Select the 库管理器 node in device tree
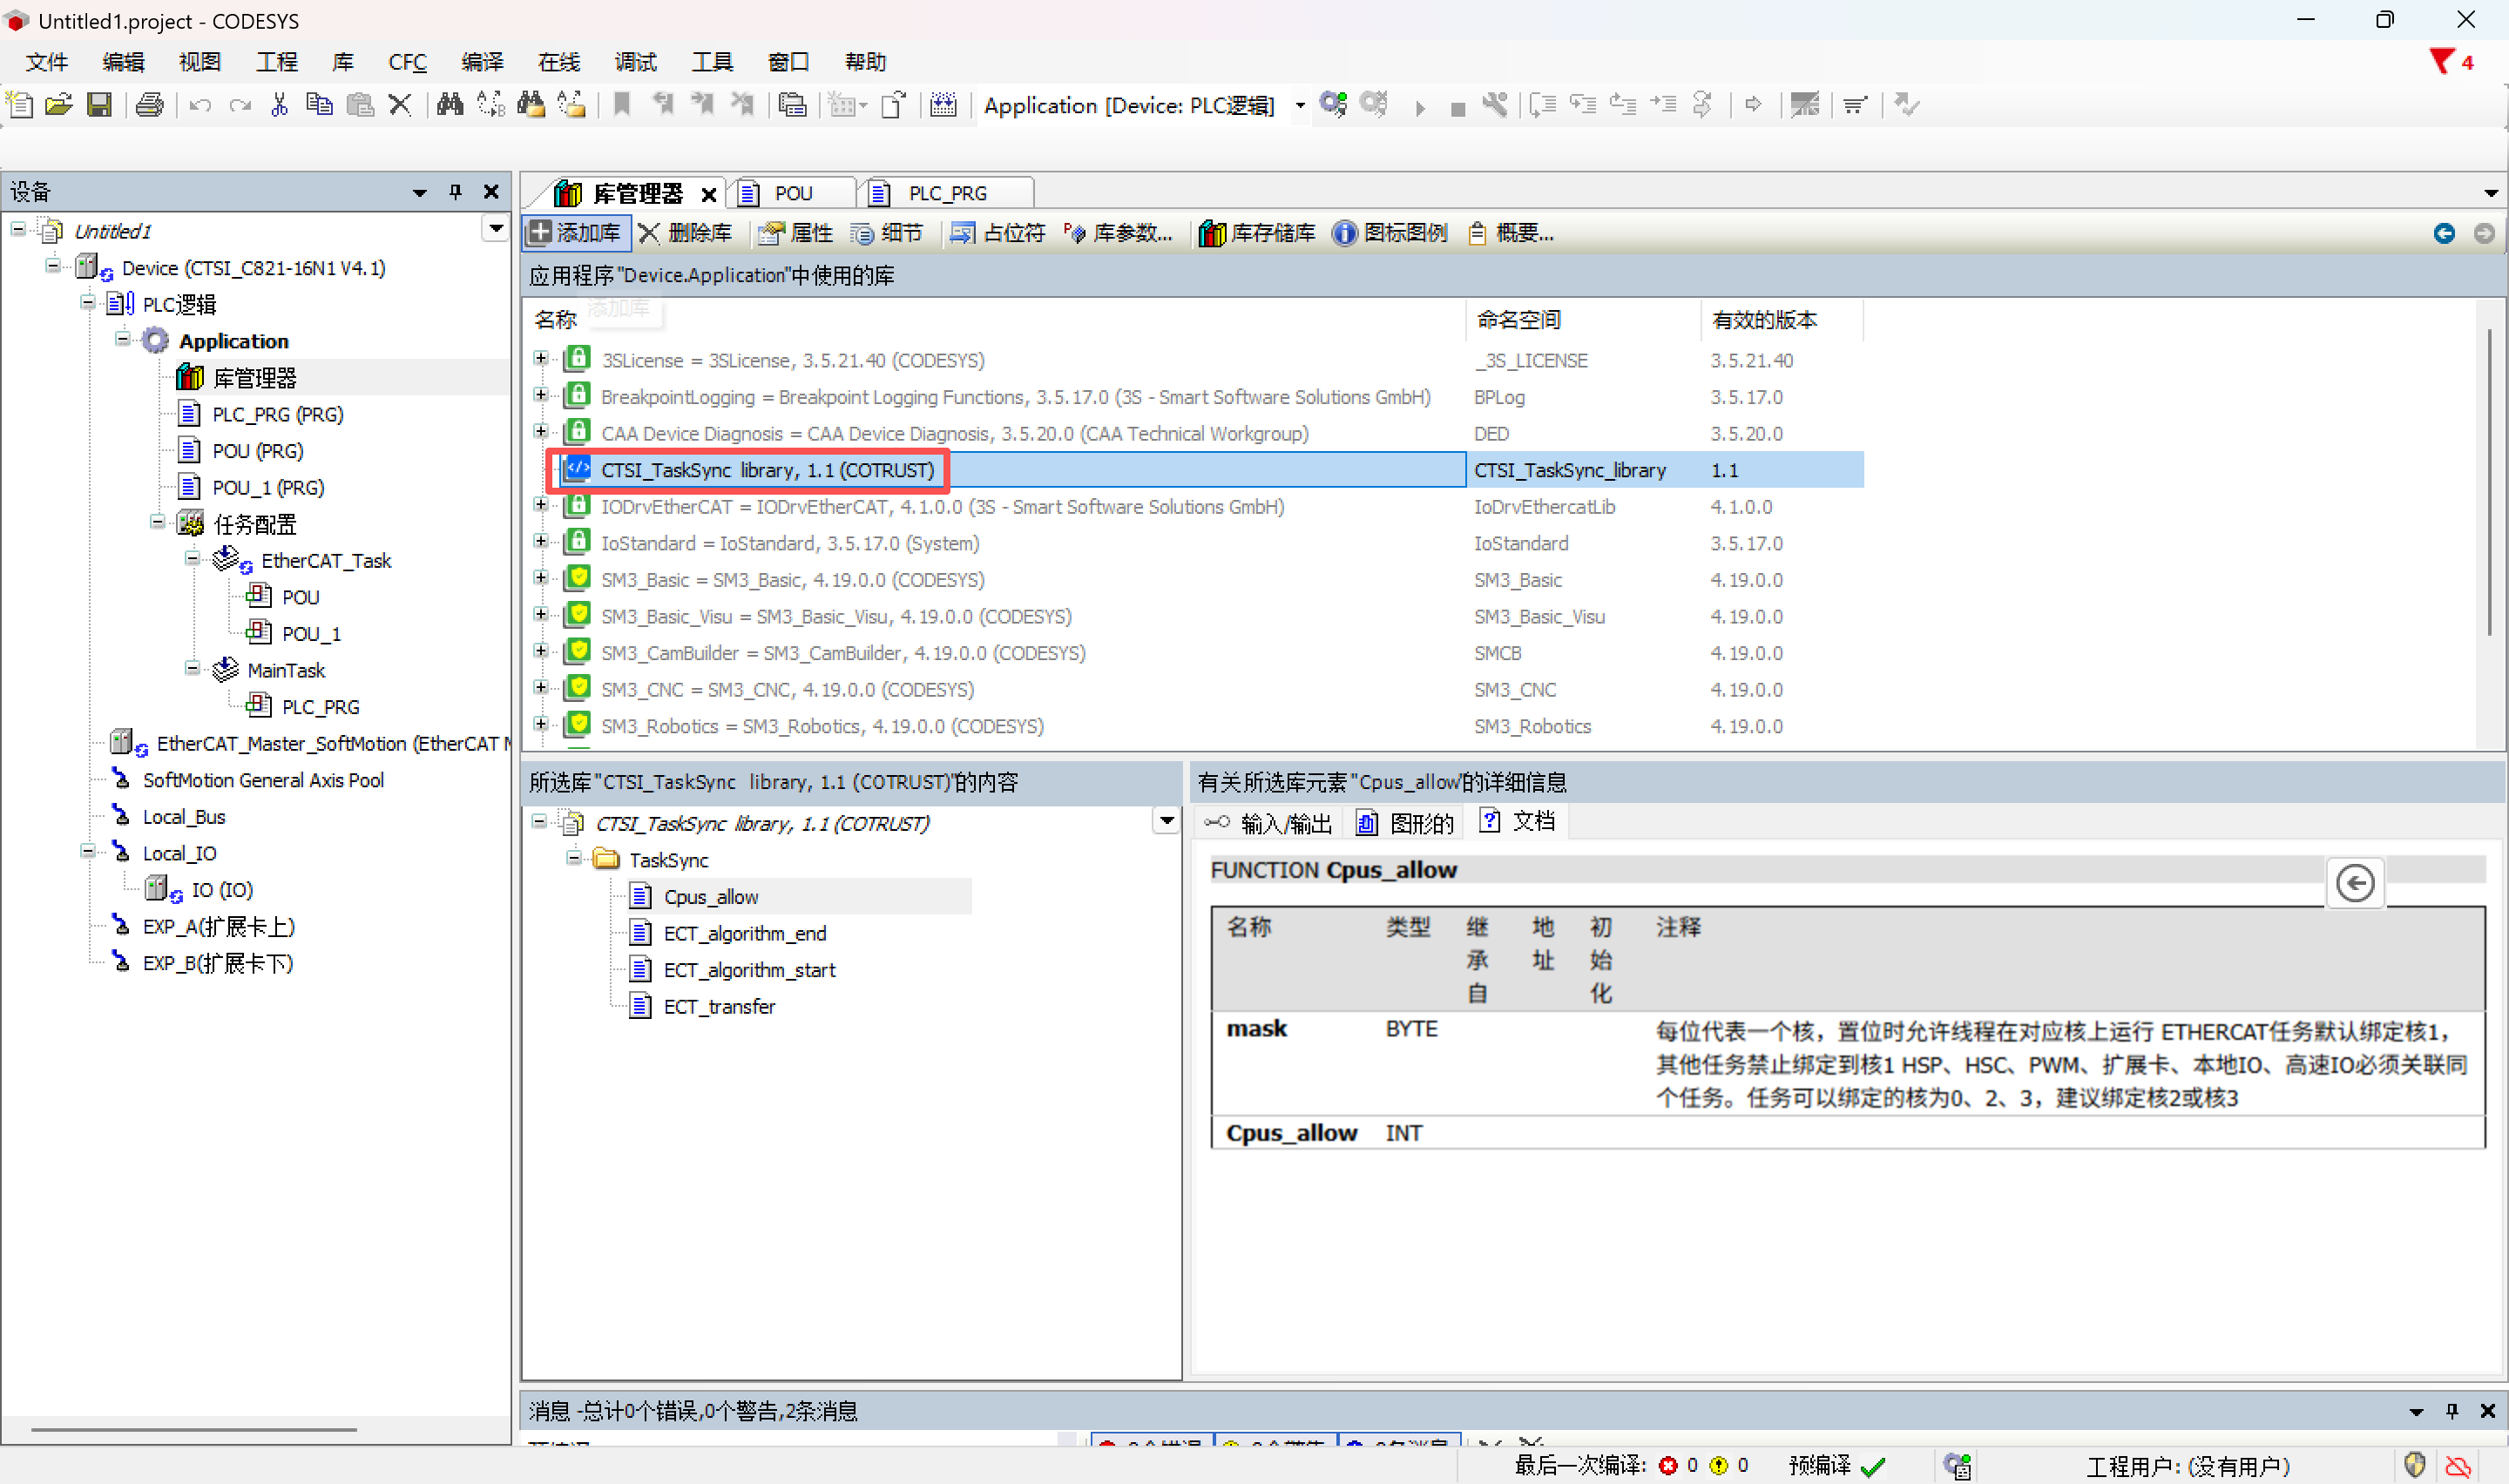This screenshot has width=2509, height=1484. point(255,378)
